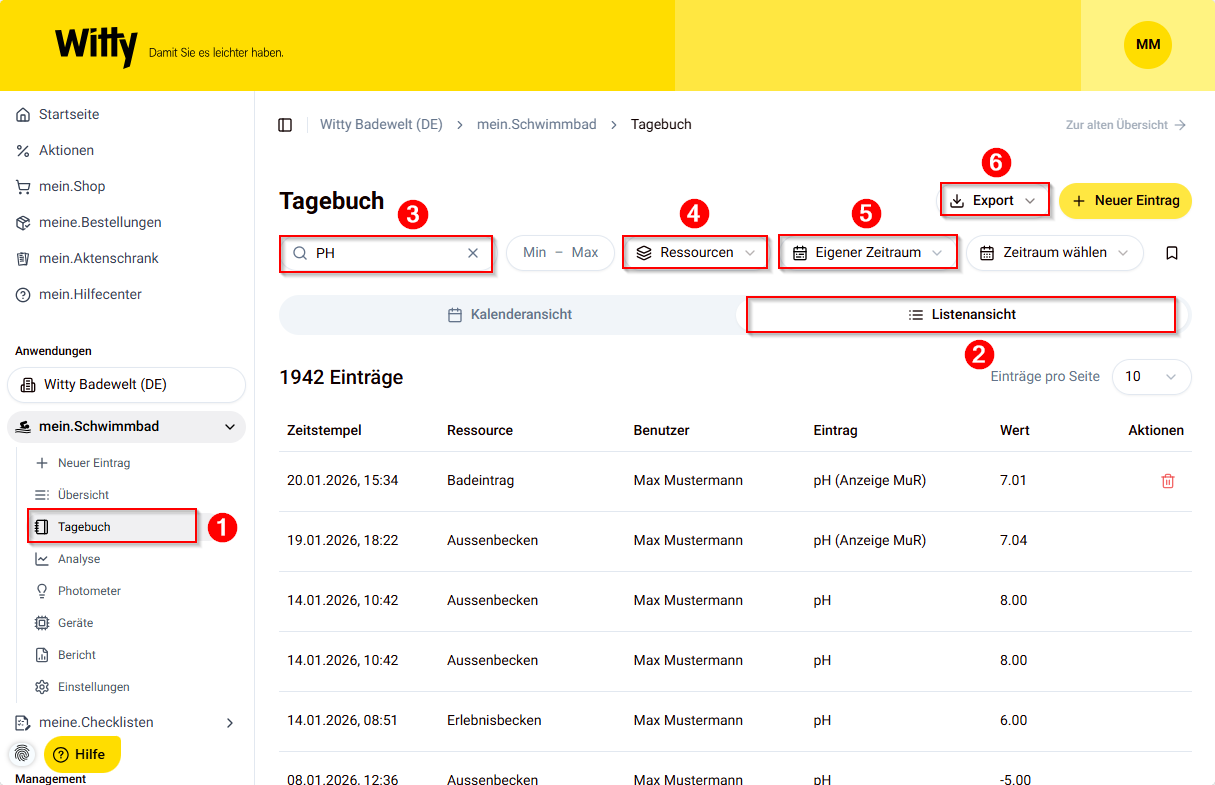Go to mein.Shop
Screen dimensions: 1215x785
[60, 187]
